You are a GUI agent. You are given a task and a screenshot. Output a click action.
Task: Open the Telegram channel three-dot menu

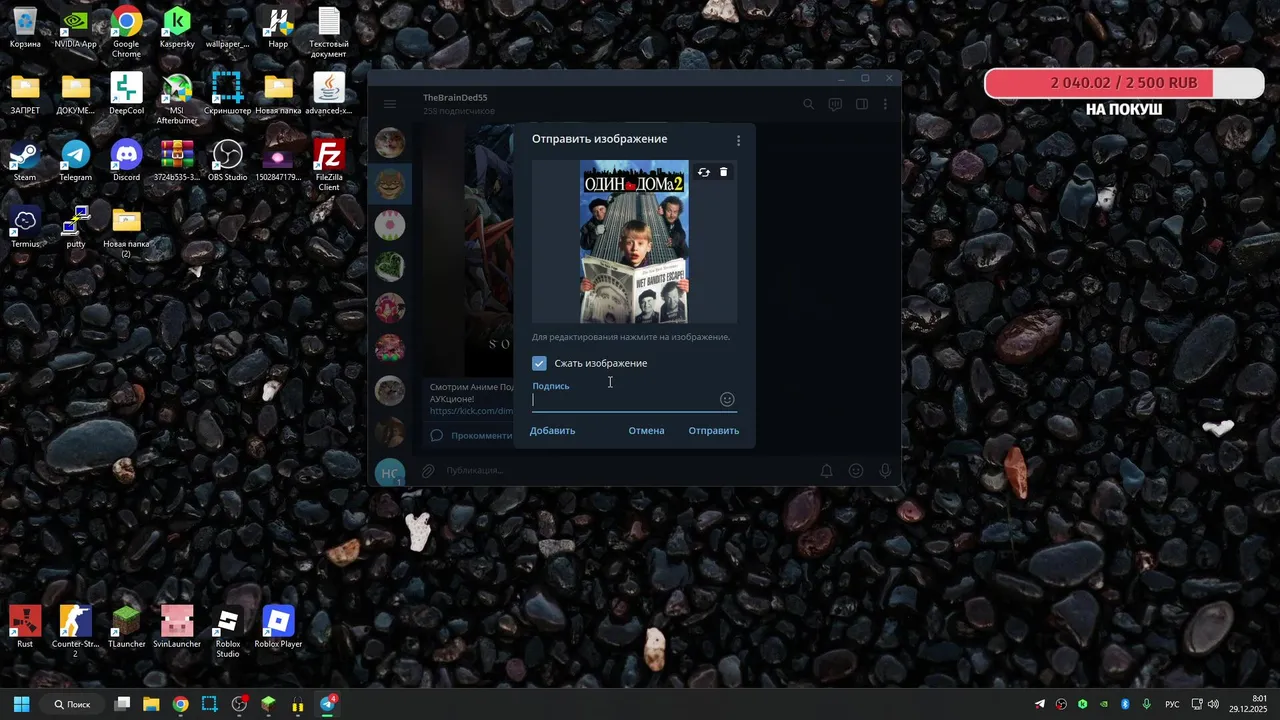[x=886, y=104]
